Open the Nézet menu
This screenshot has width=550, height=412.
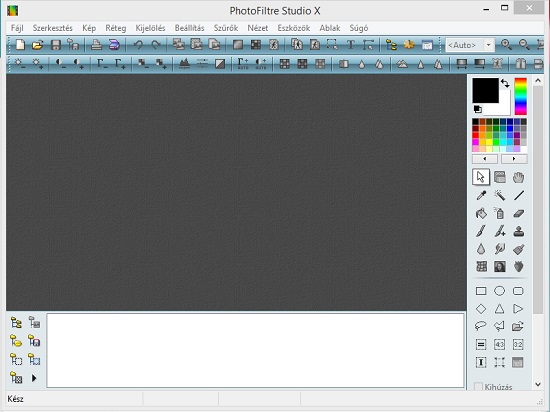click(x=258, y=28)
